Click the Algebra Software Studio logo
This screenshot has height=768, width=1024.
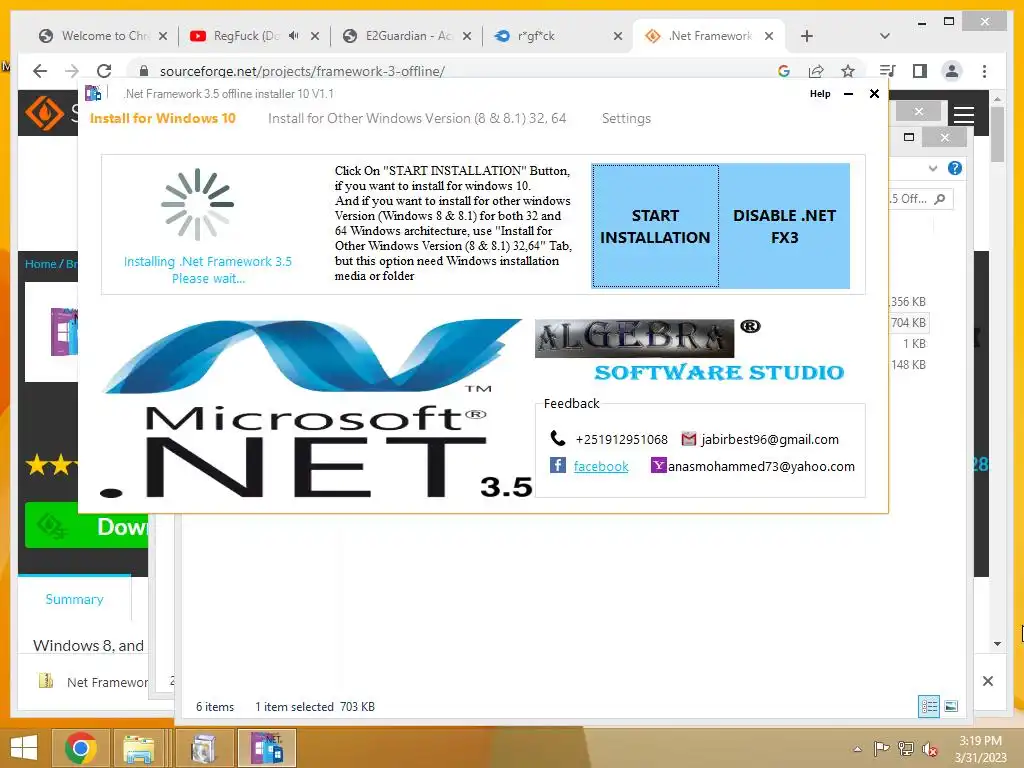pyautogui.click(x=690, y=350)
